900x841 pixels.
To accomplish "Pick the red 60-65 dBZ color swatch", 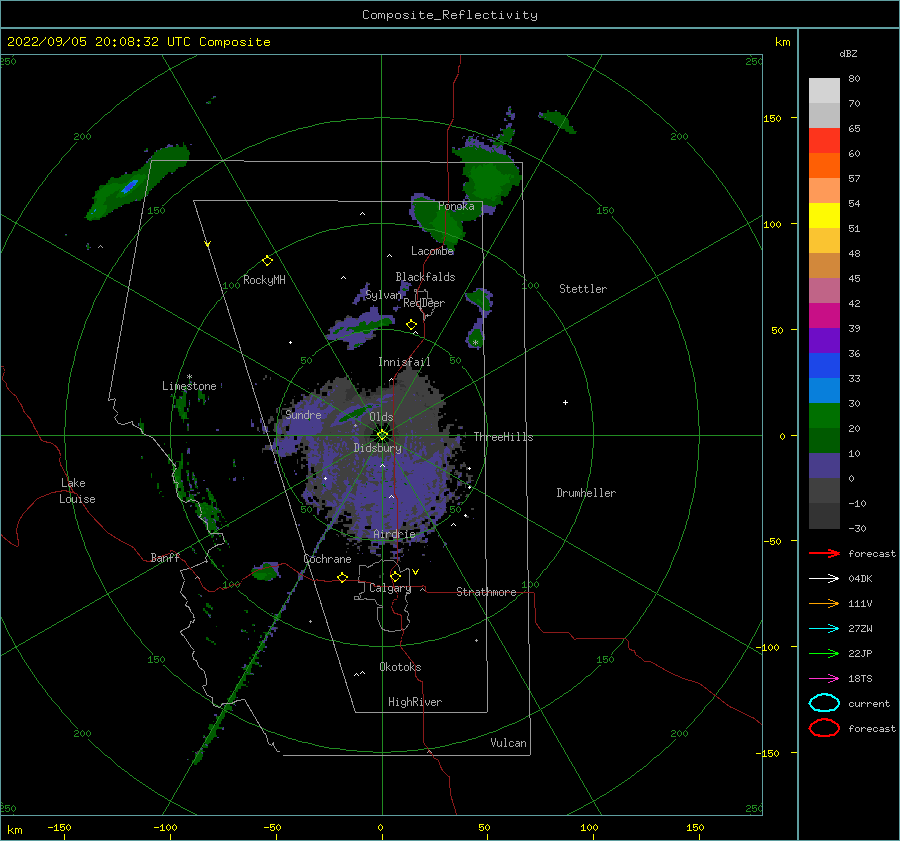I will pos(824,141).
